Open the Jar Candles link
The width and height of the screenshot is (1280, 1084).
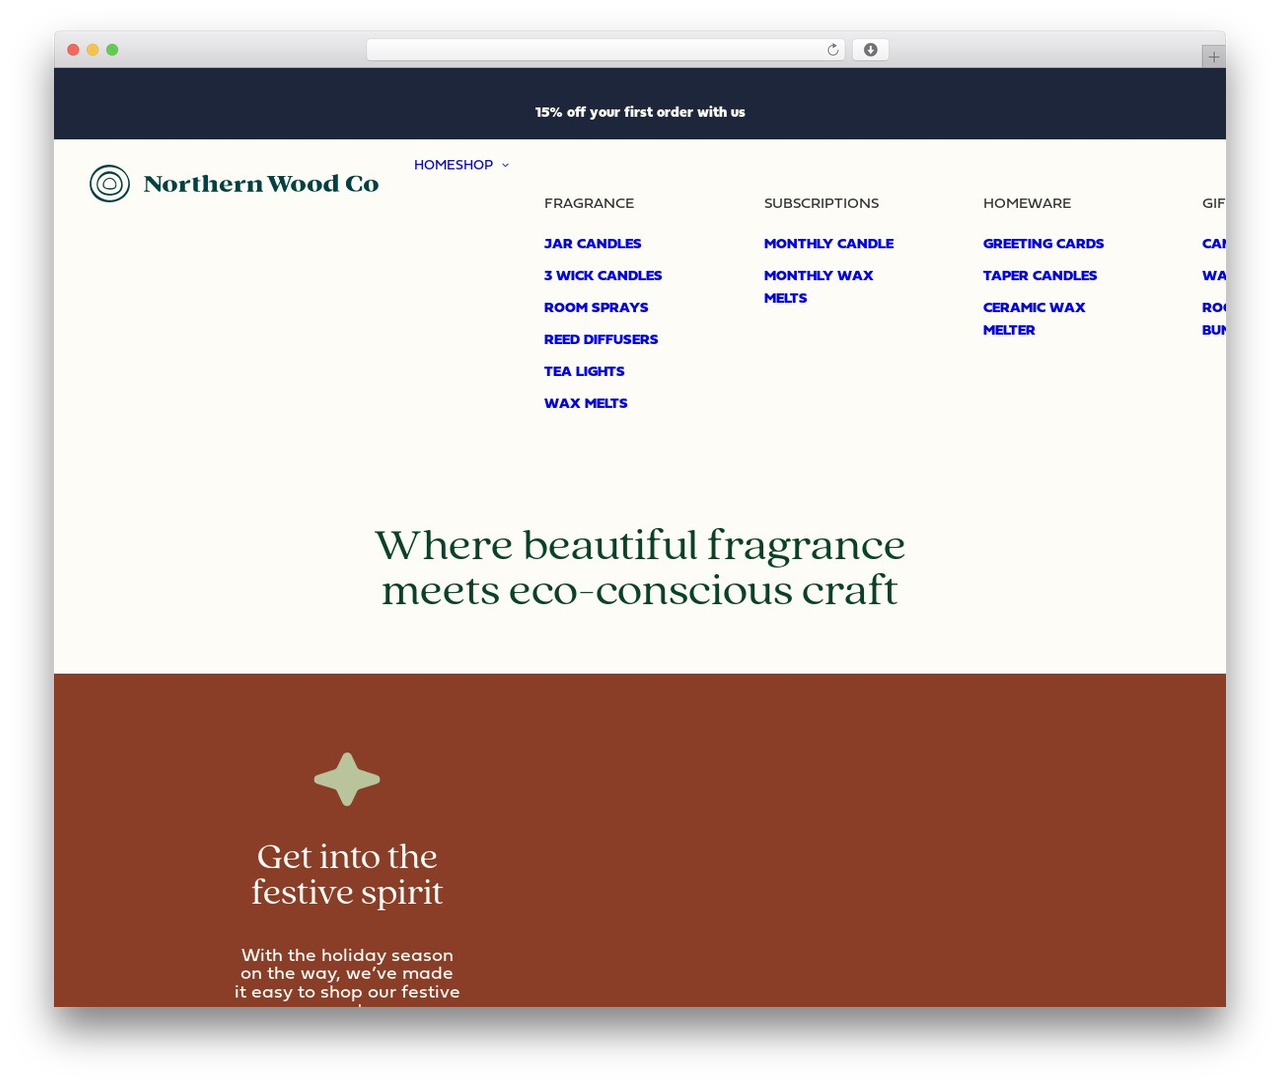click(592, 243)
